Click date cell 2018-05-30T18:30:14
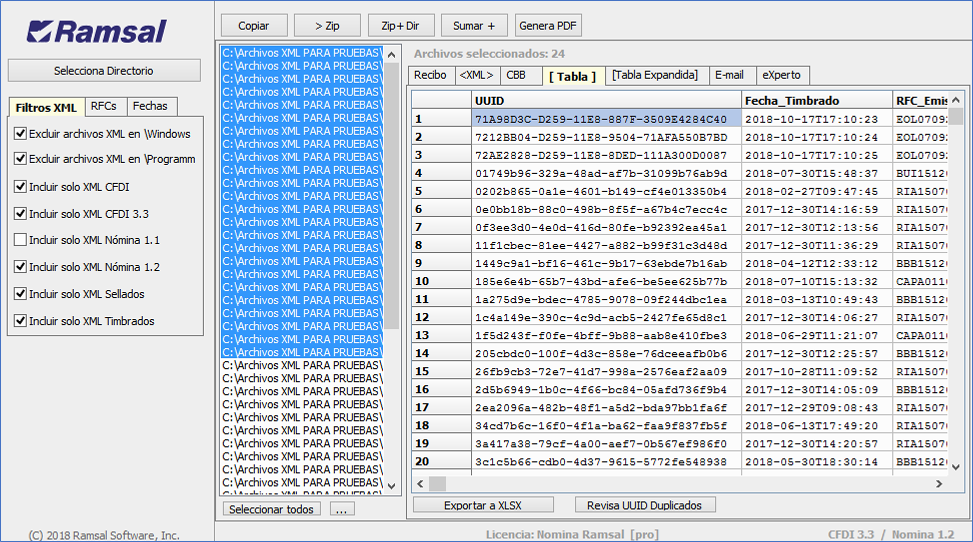This screenshot has width=973, height=542. [817, 461]
